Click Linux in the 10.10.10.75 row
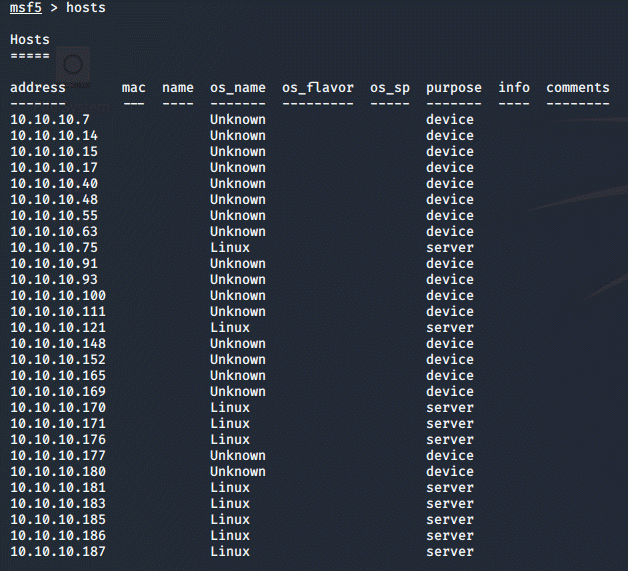The image size is (628, 571). [x=230, y=248]
